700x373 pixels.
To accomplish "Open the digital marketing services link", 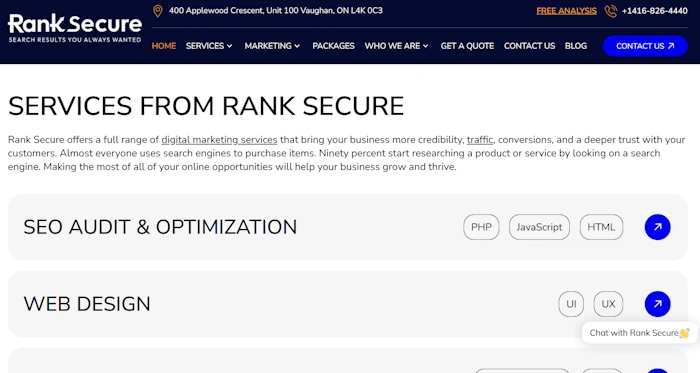I will pyautogui.click(x=219, y=140).
